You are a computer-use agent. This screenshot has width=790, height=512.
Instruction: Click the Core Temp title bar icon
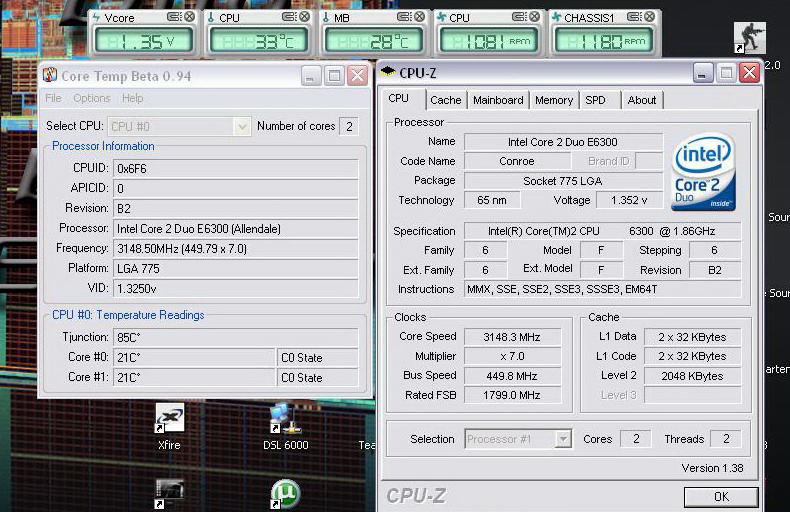50,76
